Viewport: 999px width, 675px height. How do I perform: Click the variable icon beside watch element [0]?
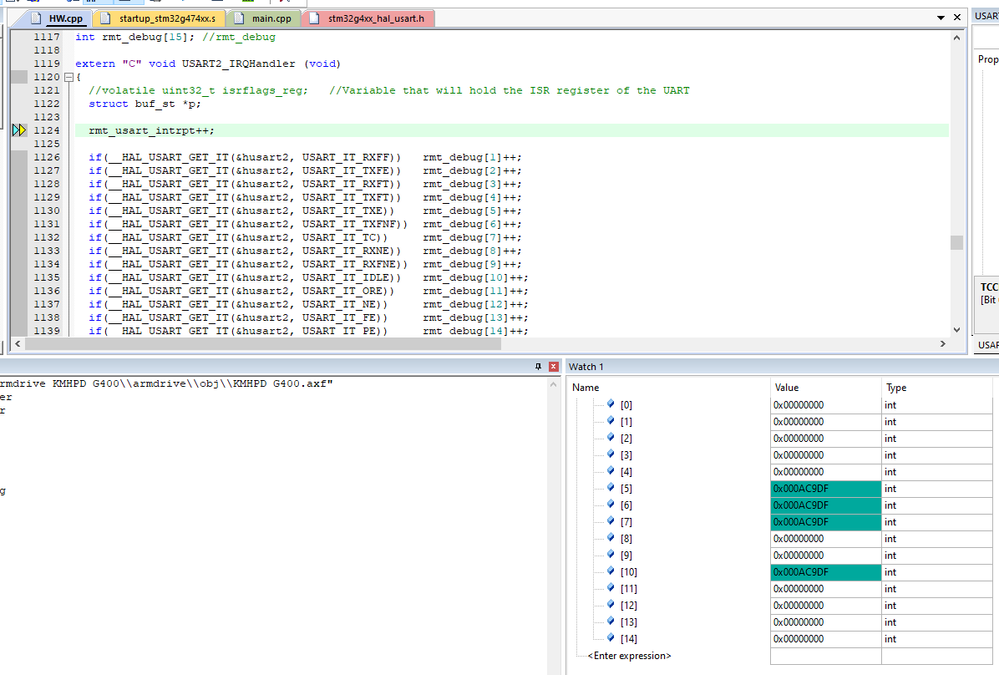tap(610, 404)
